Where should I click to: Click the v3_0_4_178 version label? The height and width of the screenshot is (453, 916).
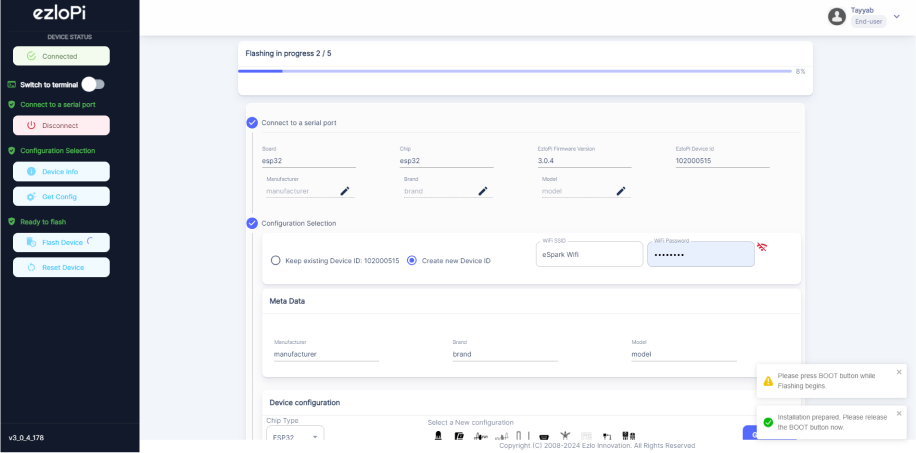click(x=26, y=437)
